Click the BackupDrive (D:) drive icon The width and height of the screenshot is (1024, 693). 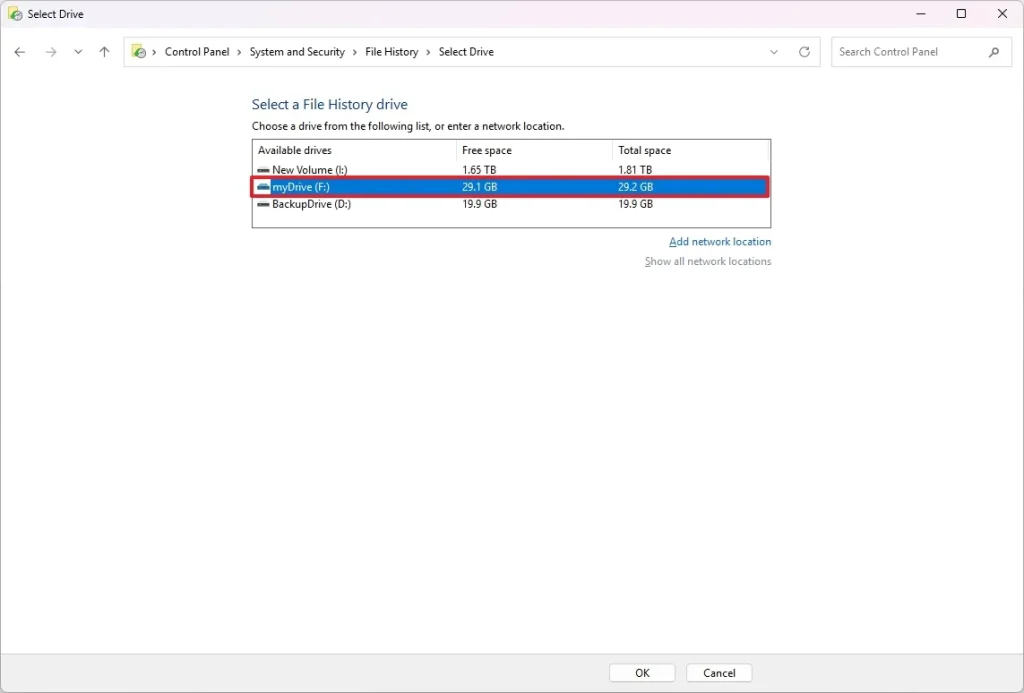[263, 204]
